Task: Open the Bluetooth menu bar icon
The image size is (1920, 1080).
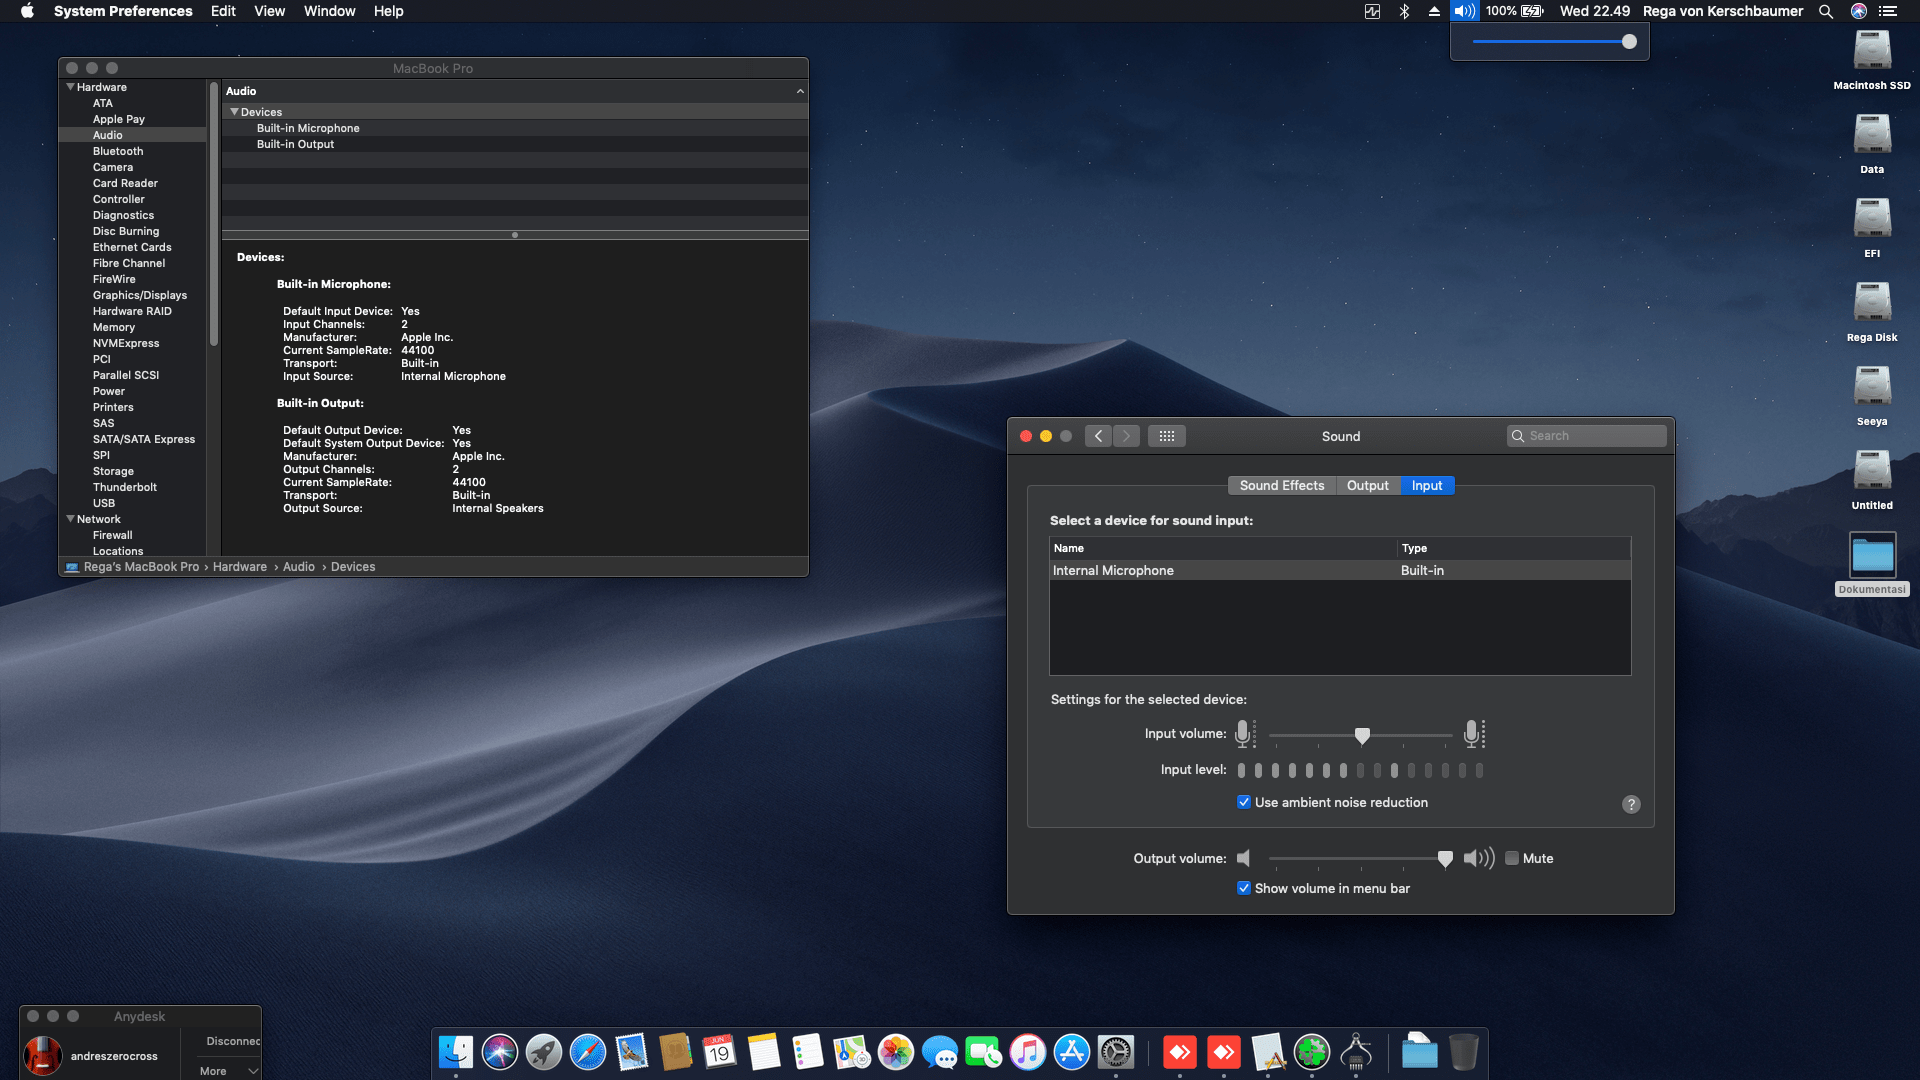Action: click(x=1405, y=11)
